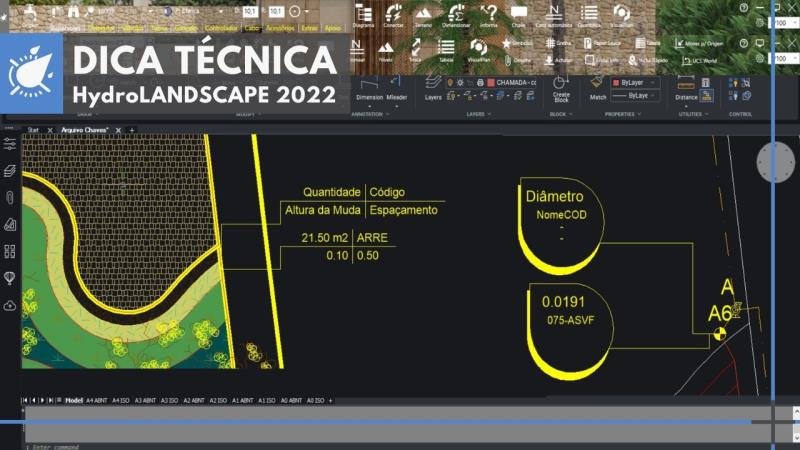Open the circle snap dropdown arrow

307,11
